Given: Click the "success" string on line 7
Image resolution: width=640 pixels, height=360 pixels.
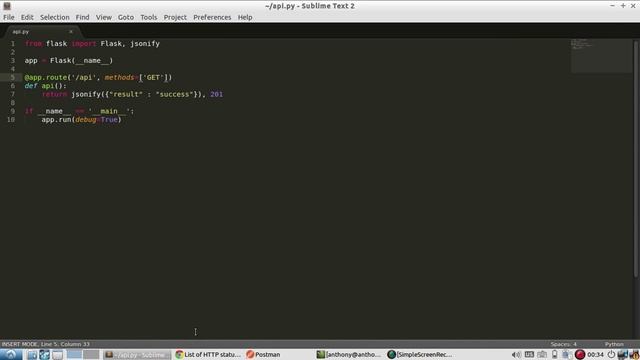Looking at the screenshot, I should pos(174,94).
